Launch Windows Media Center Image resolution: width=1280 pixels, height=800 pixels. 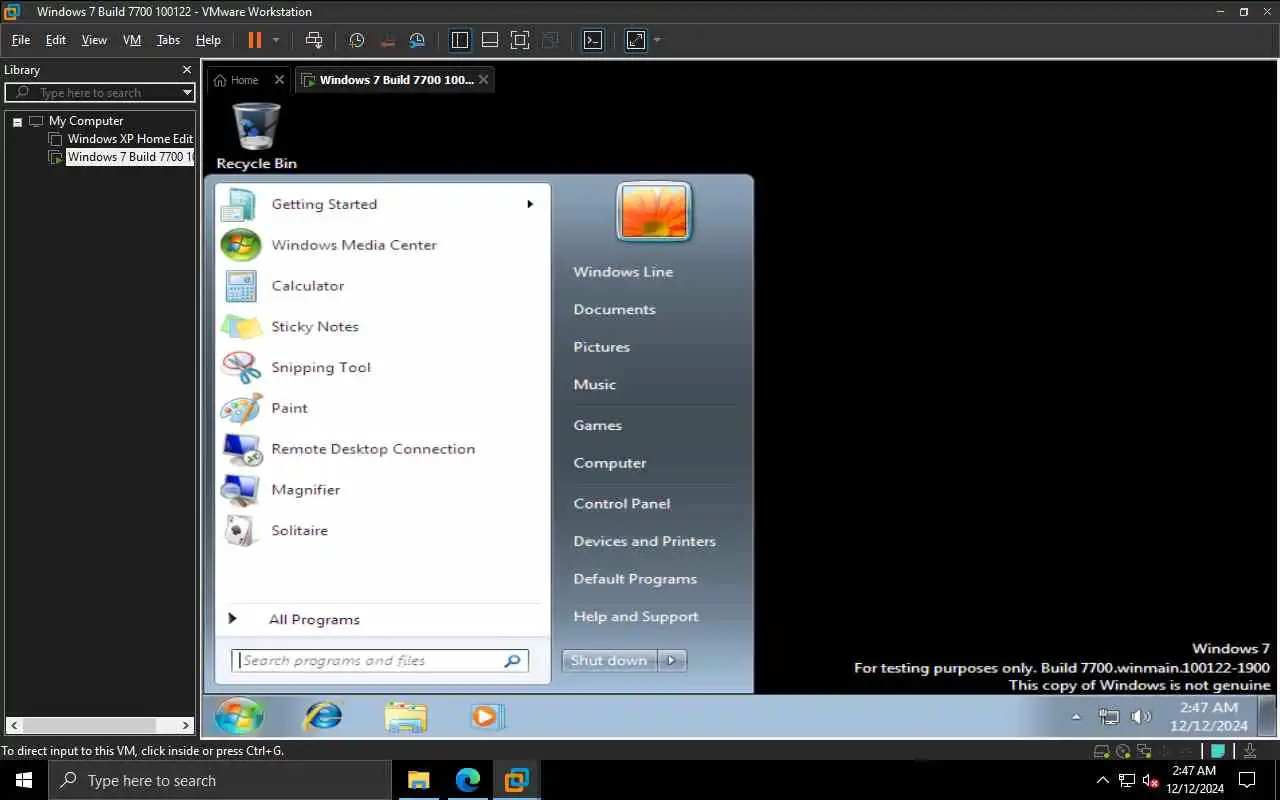coord(382,245)
